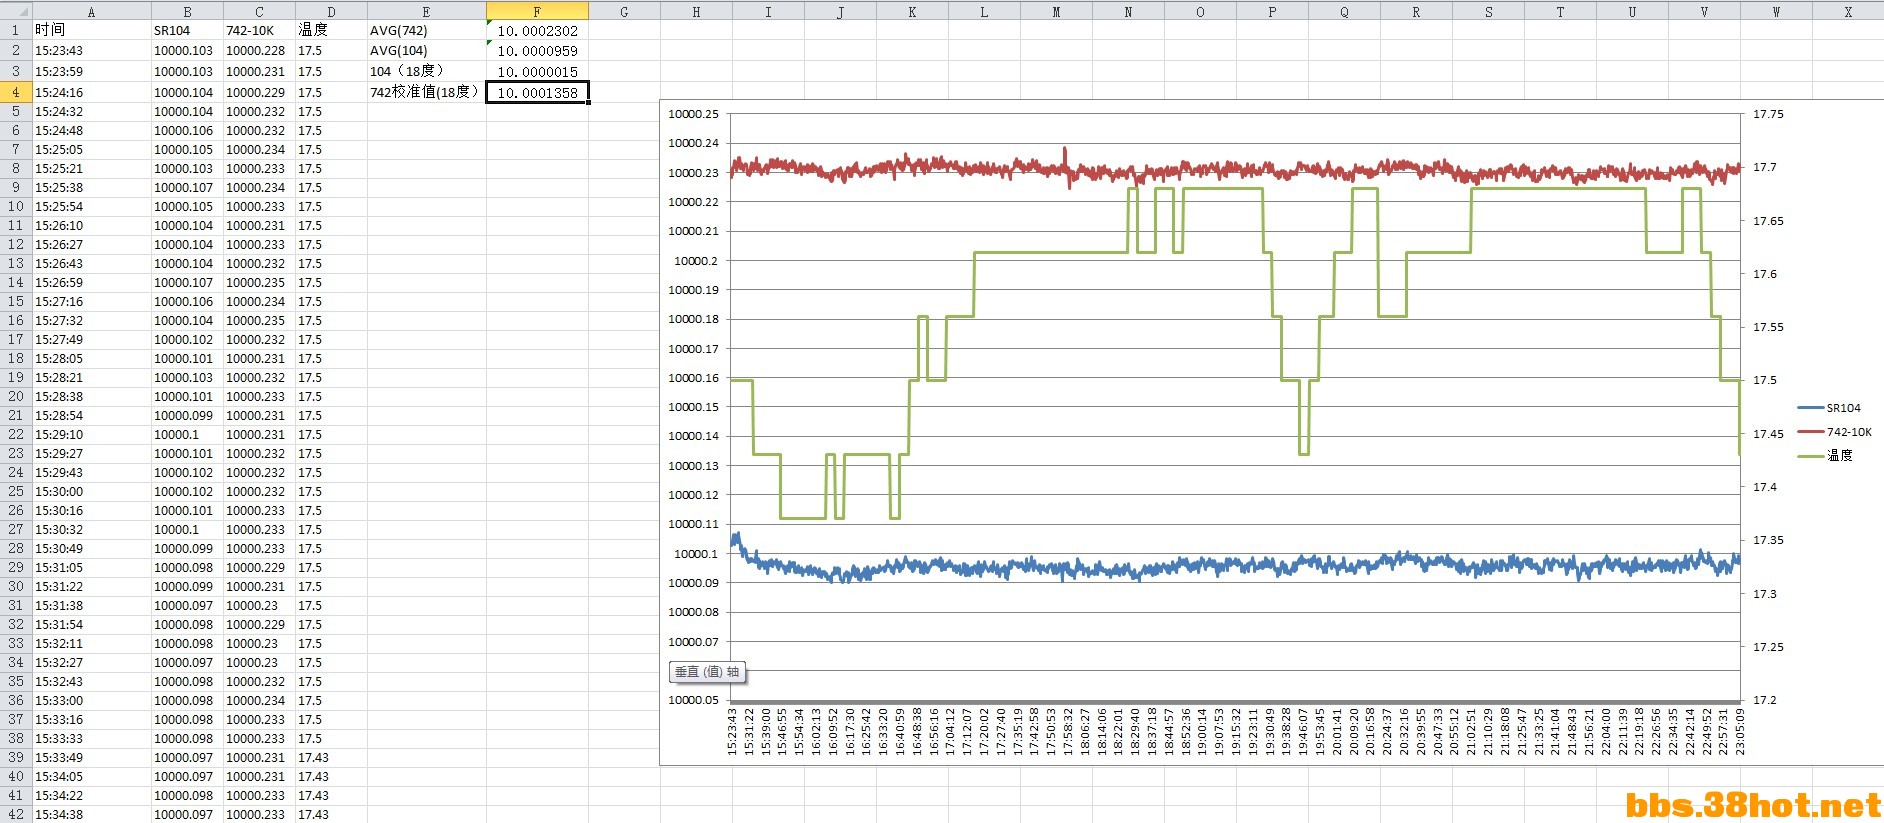The height and width of the screenshot is (823, 1884).
Task: Select row 1 header
Action: (x=15, y=30)
